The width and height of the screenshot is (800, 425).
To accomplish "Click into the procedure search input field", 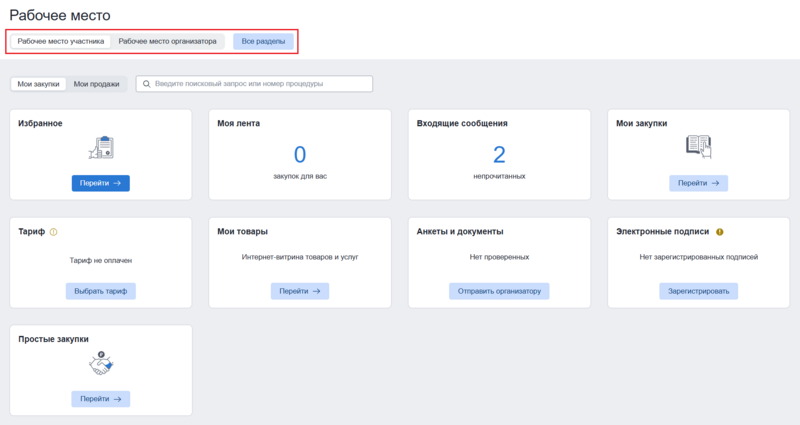I will (x=260, y=84).
